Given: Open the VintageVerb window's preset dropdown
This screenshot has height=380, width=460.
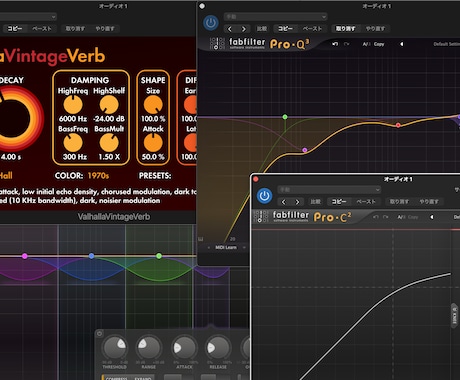Looking at the screenshot, I should coord(28,16).
